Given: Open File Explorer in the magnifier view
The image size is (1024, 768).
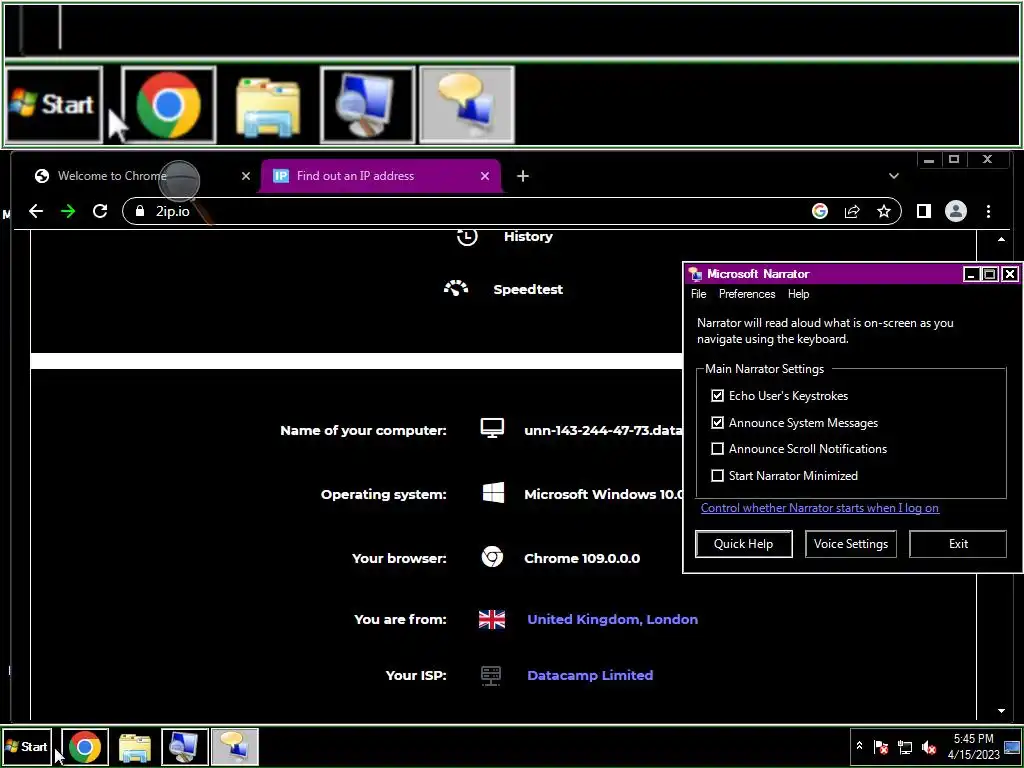Looking at the screenshot, I should 268,106.
